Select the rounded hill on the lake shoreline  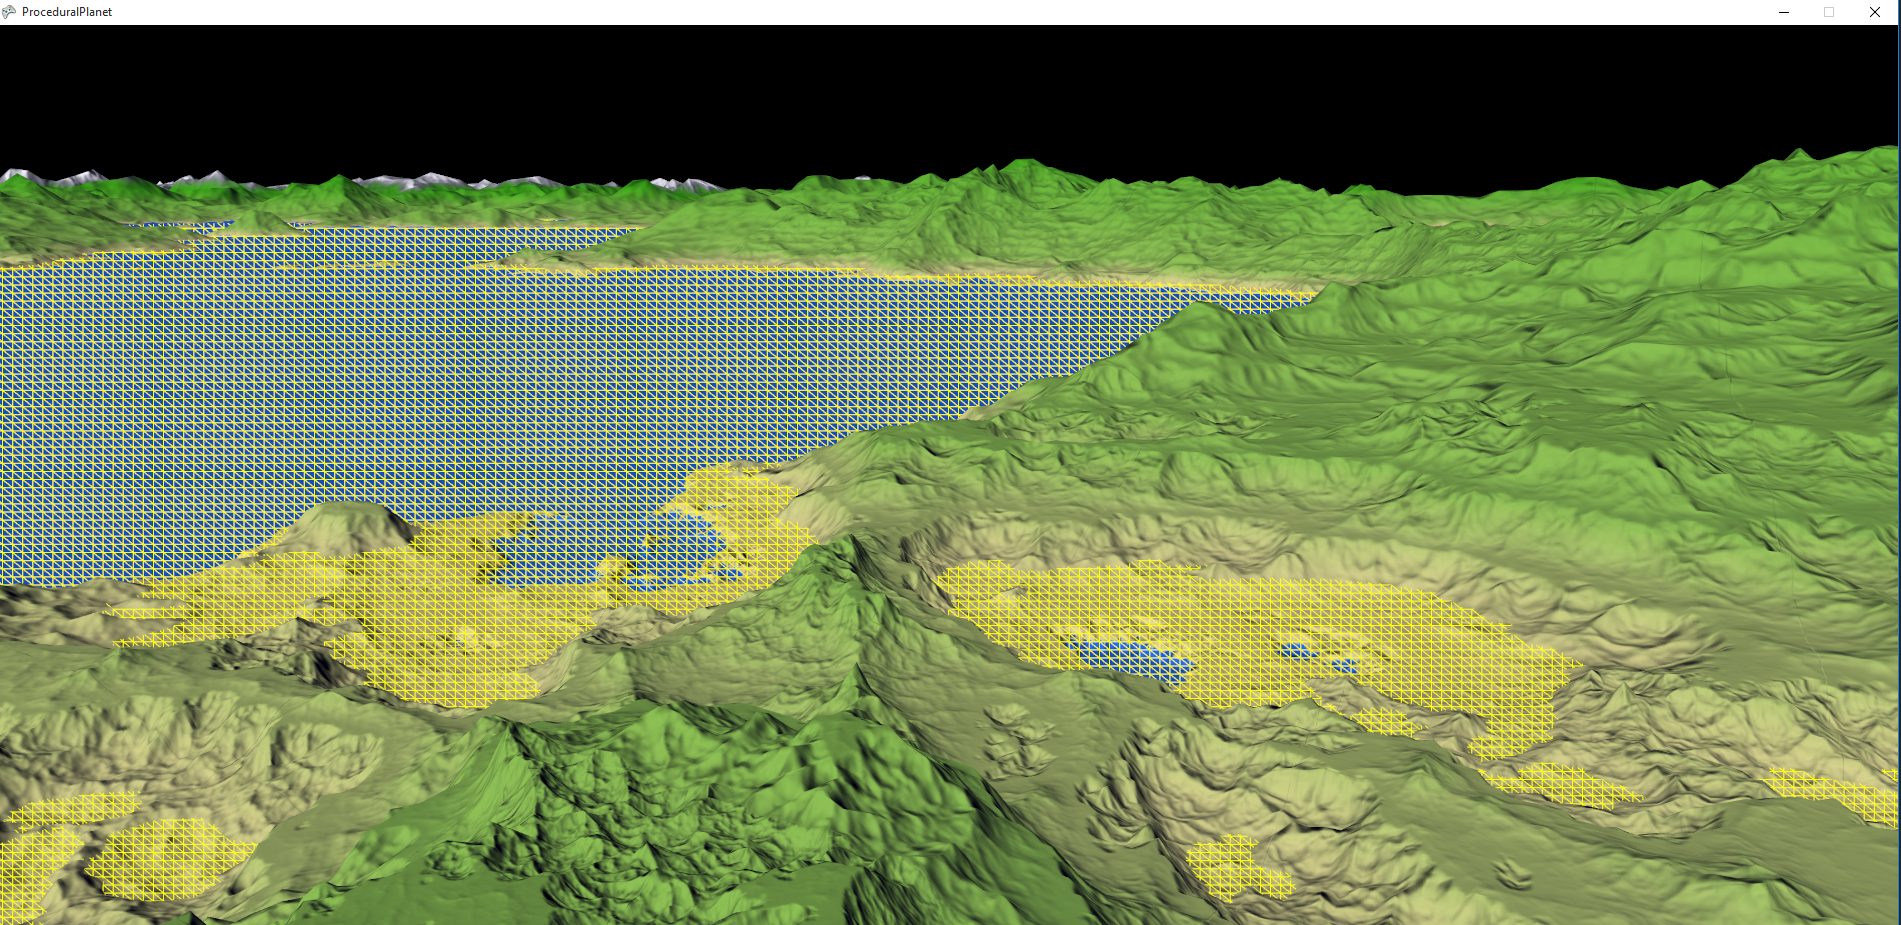tap(345, 525)
